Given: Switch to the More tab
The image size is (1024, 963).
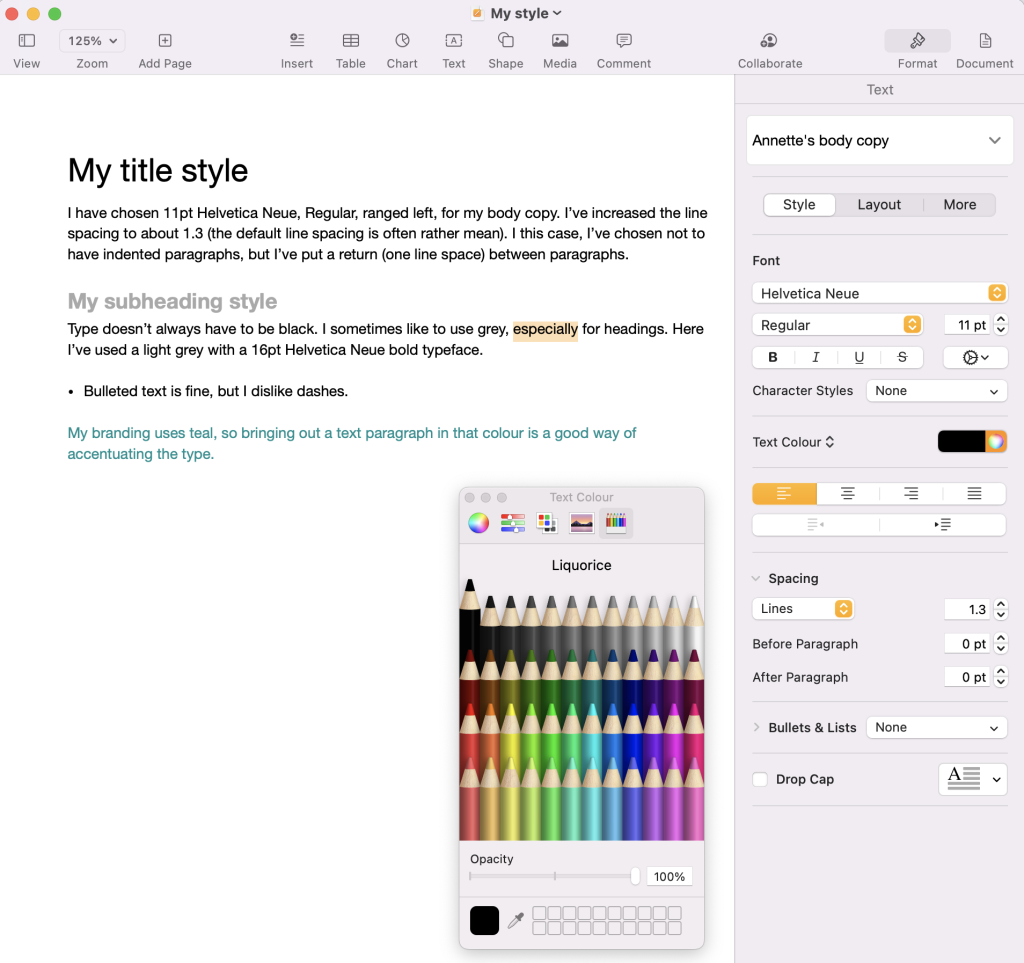Looking at the screenshot, I should pyautogui.click(x=959, y=204).
